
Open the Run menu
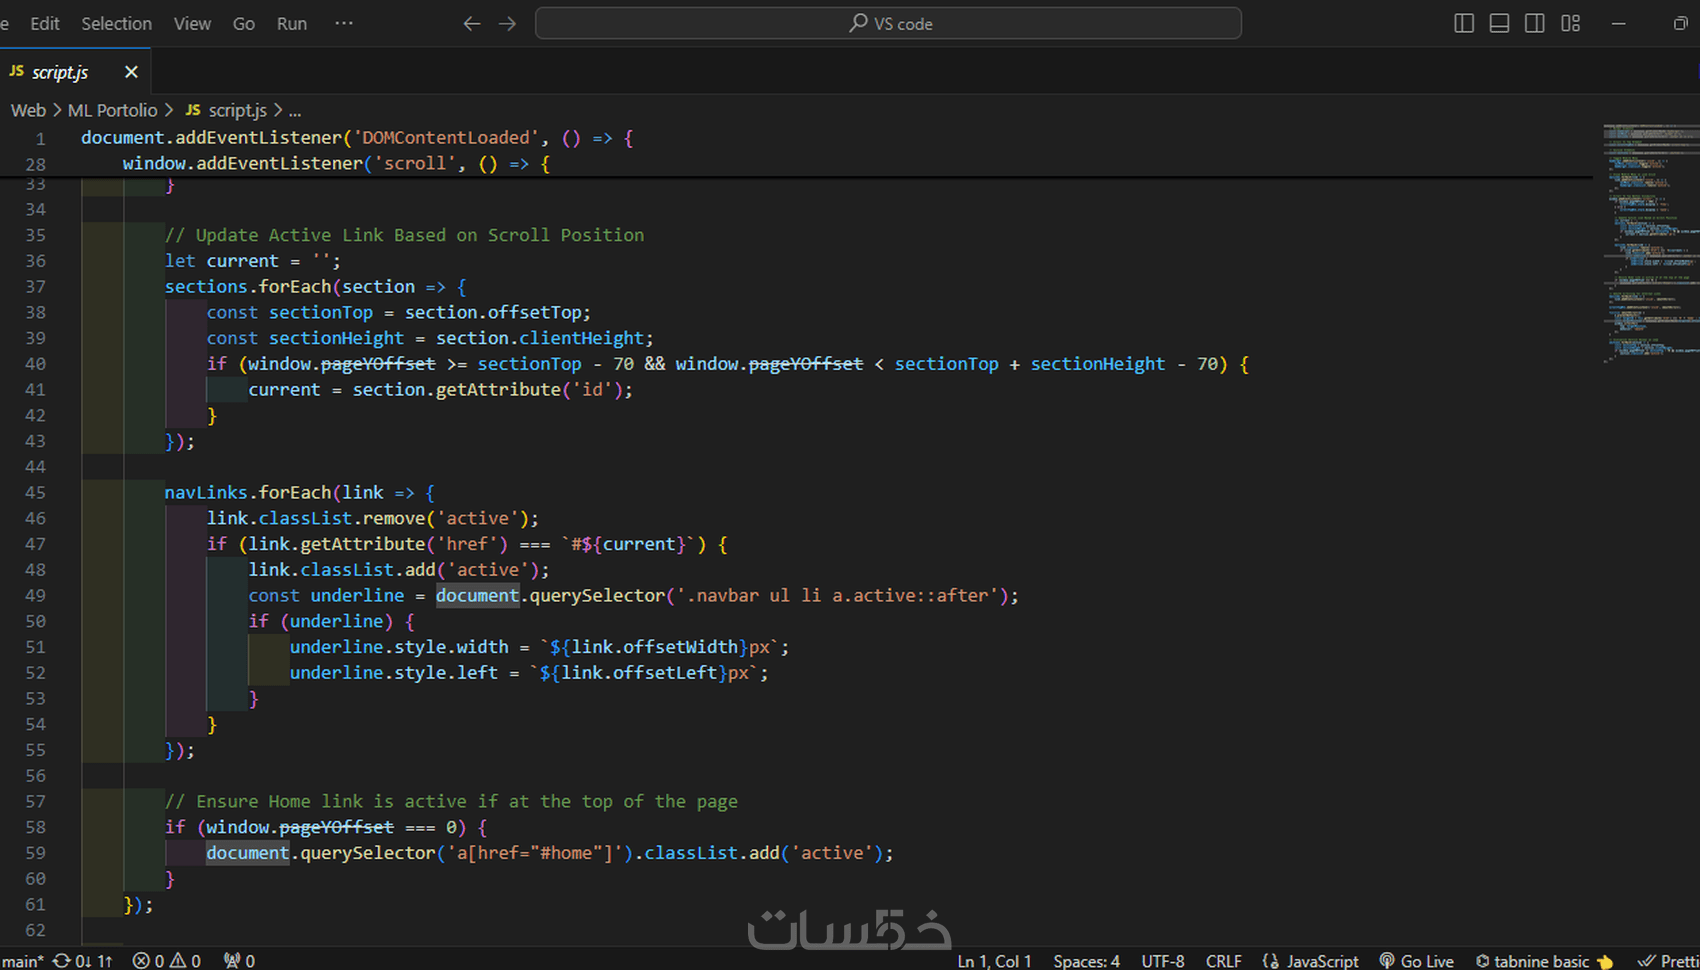pos(292,23)
